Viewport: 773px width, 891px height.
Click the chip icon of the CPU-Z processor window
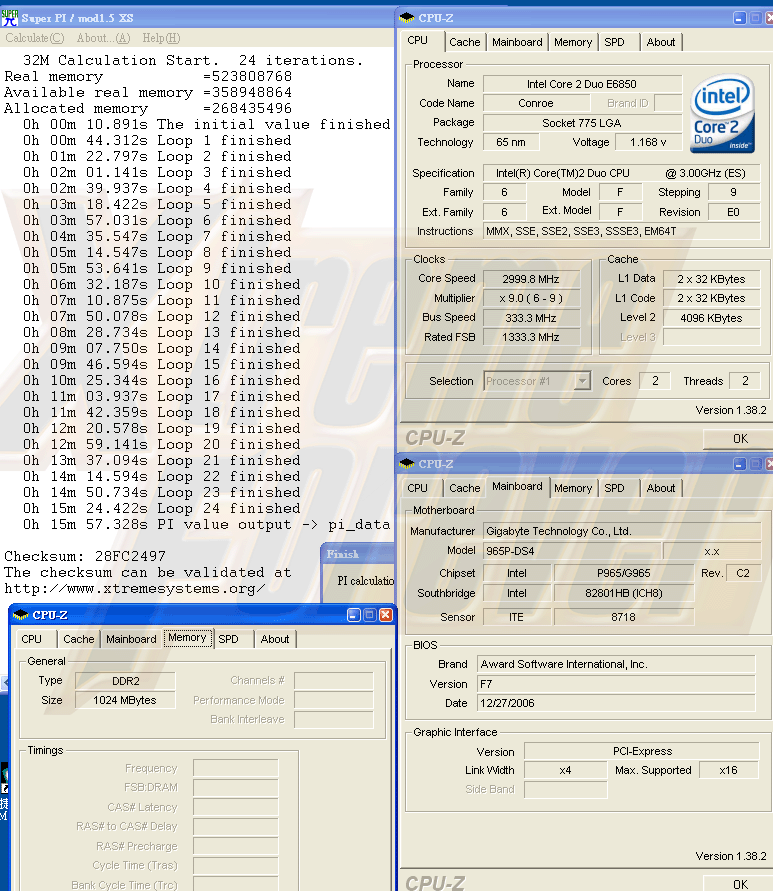[408, 17]
